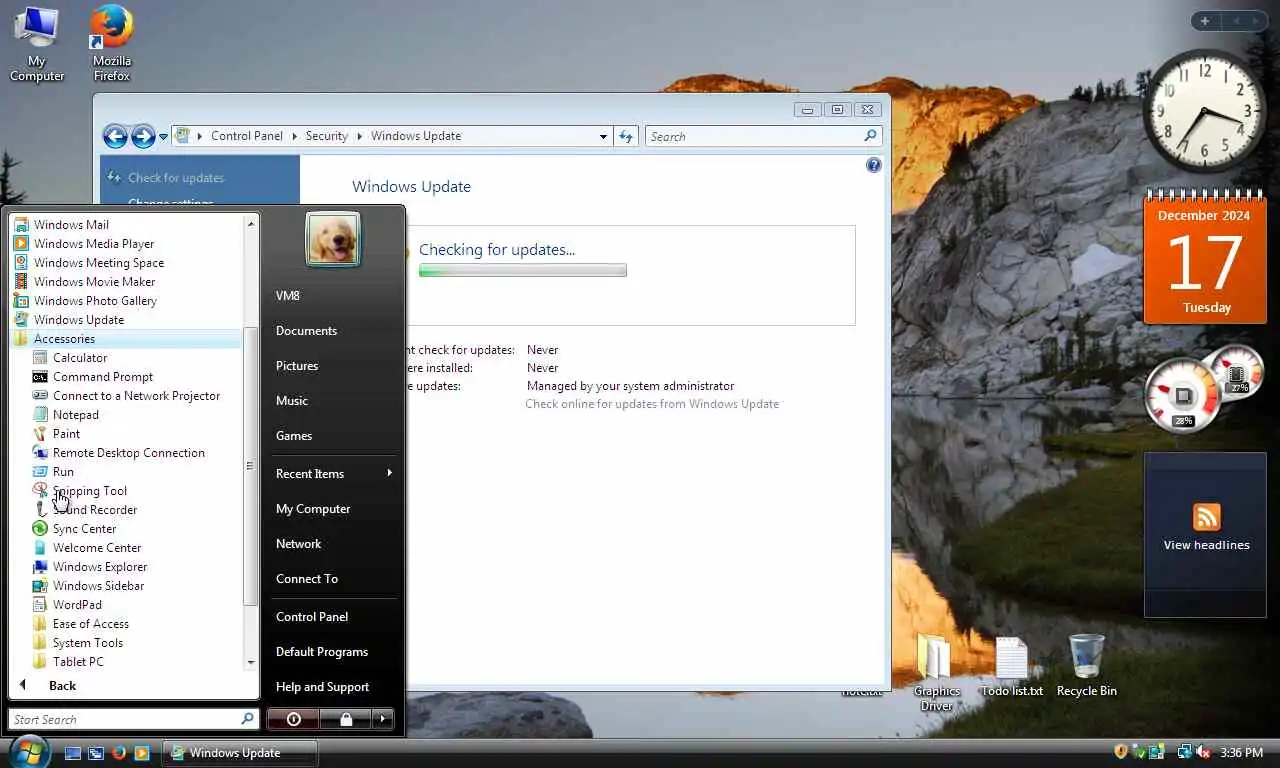Click the security shield tray icon
This screenshot has width=1280, height=768.
pyautogui.click(x=1121, y=752)
